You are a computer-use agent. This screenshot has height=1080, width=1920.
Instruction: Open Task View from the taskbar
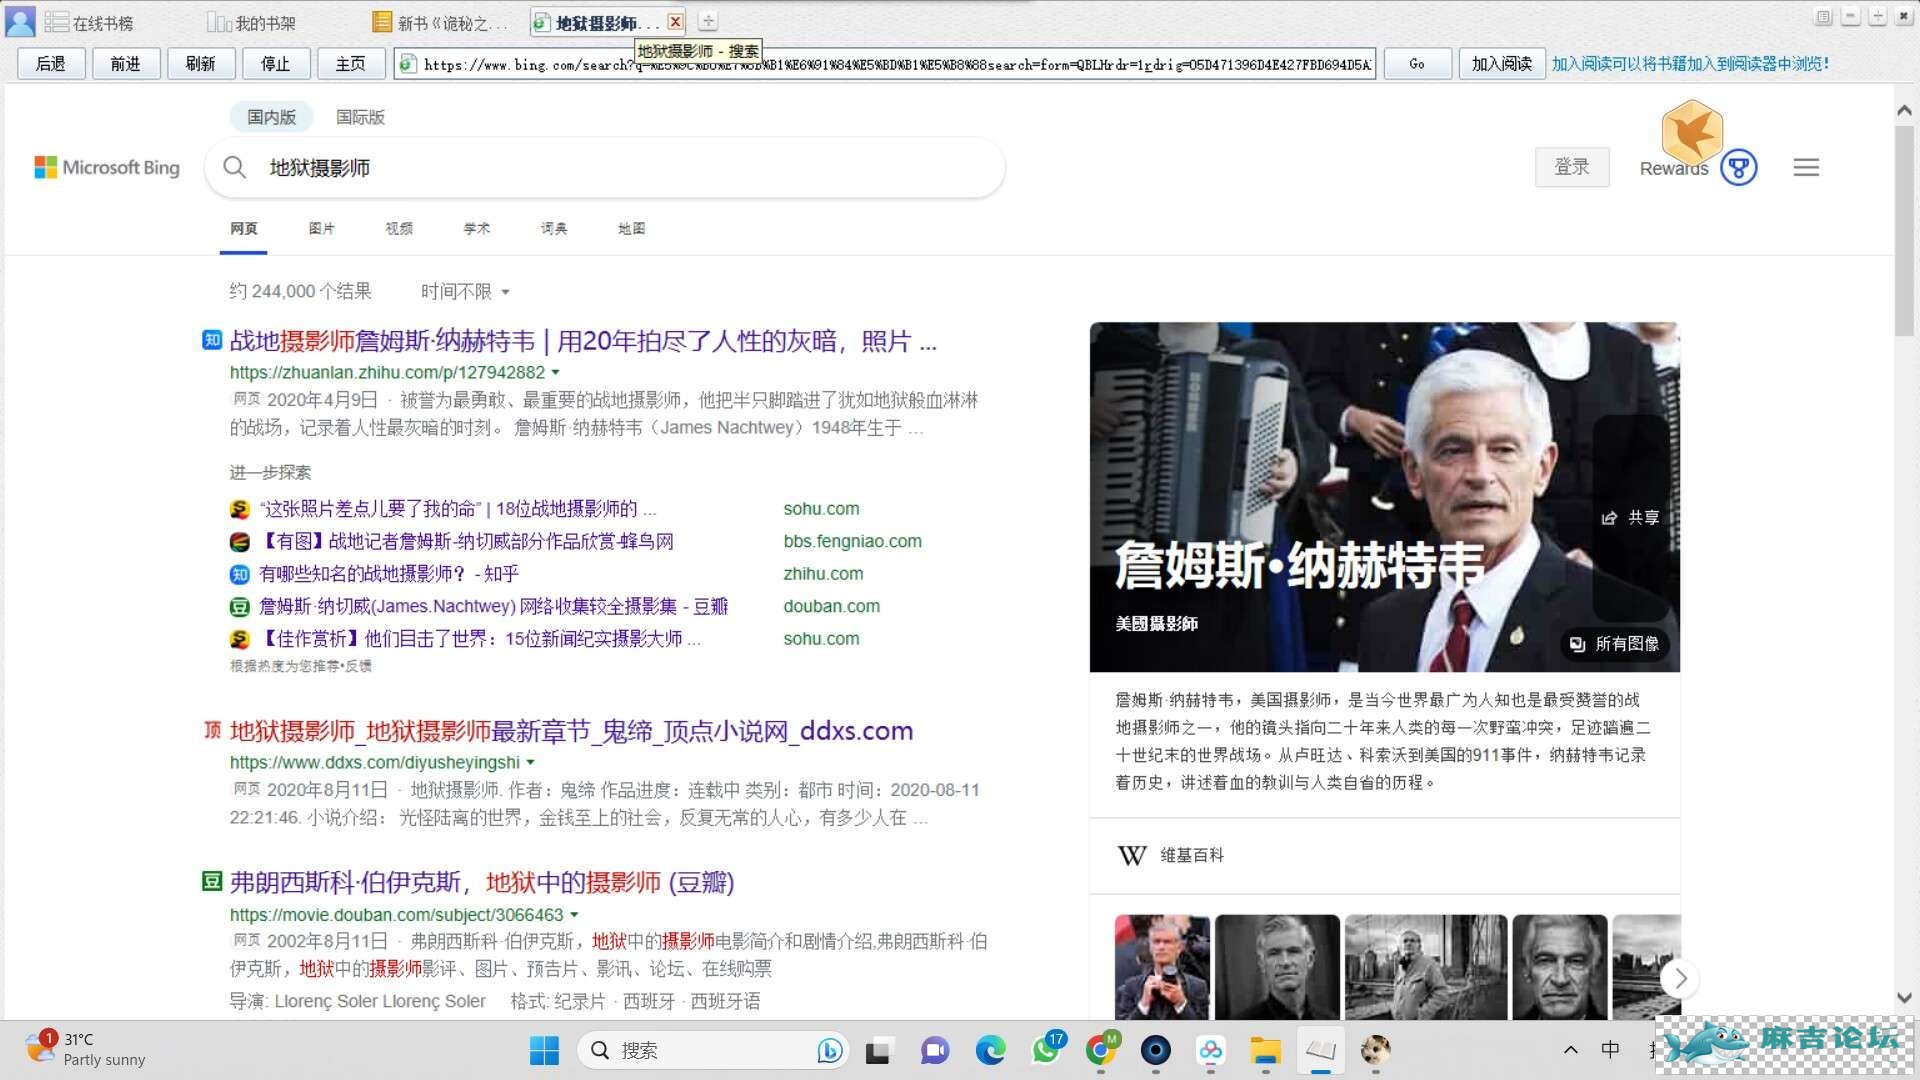coord(878,1050)
